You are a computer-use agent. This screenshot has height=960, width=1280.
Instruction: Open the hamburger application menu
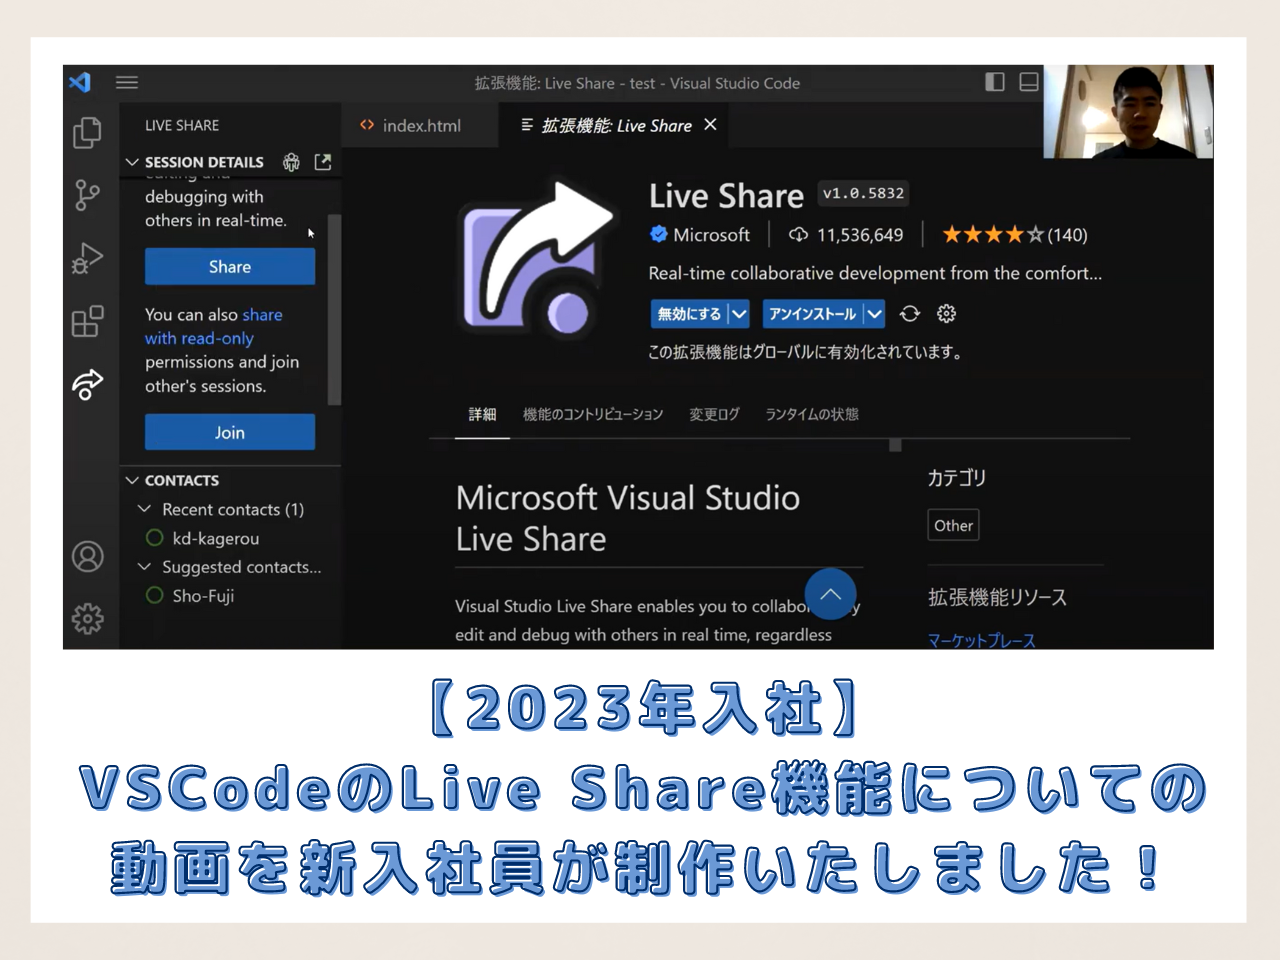127,83
